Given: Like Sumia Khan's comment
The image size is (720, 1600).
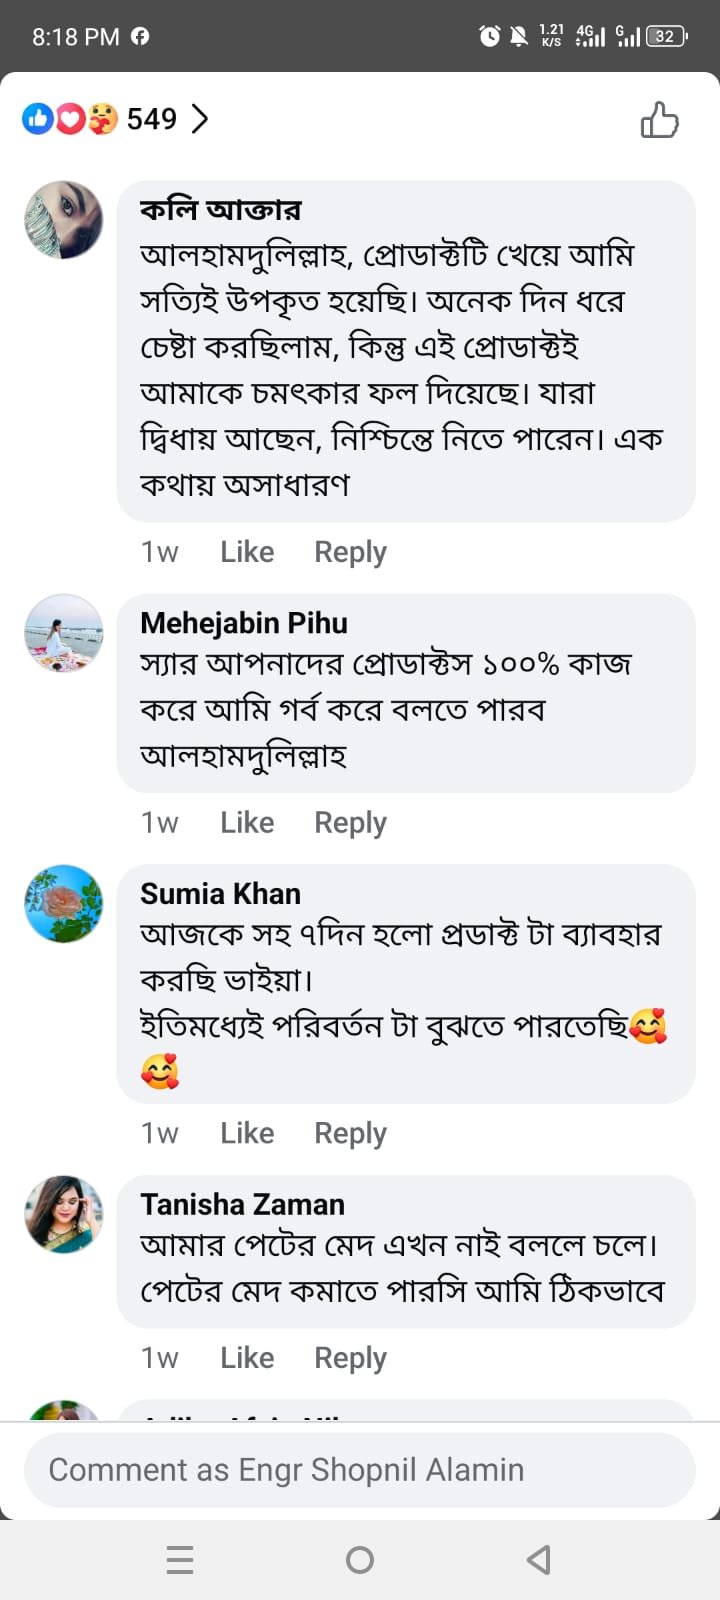Looking at the screenshot, I should 247,1133.
